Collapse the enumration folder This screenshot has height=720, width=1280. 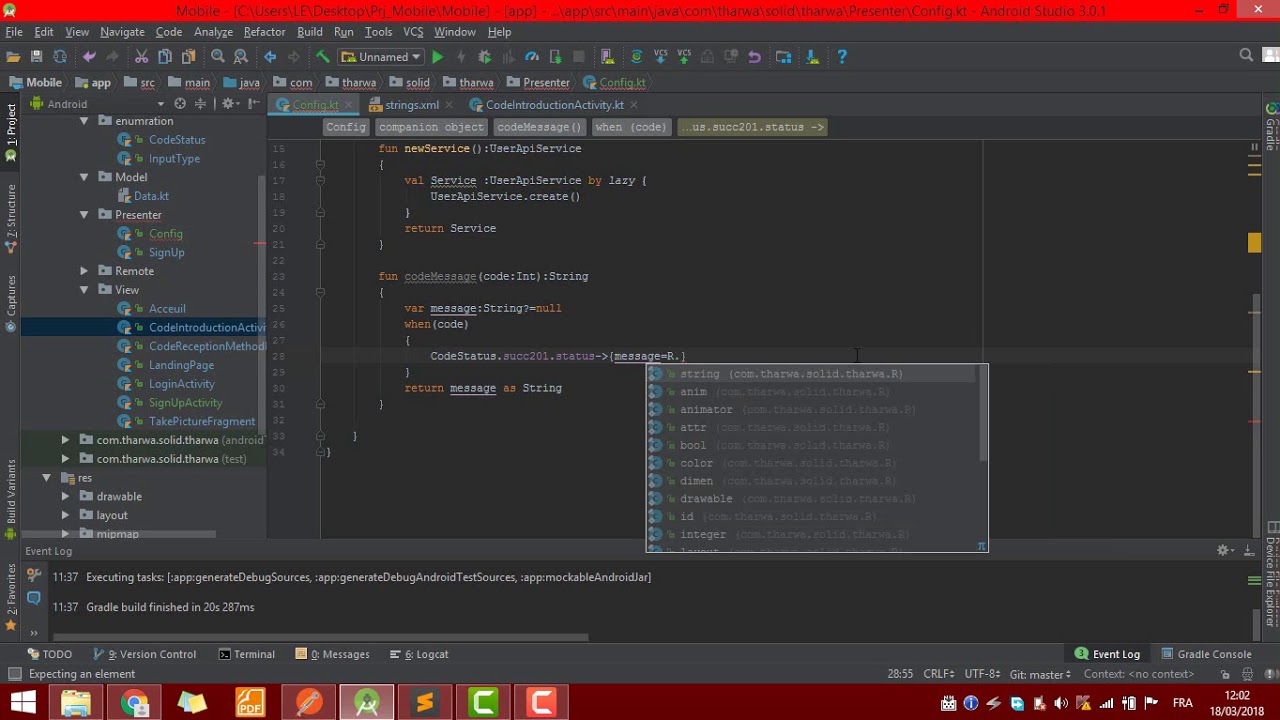[x=84, y=121]
